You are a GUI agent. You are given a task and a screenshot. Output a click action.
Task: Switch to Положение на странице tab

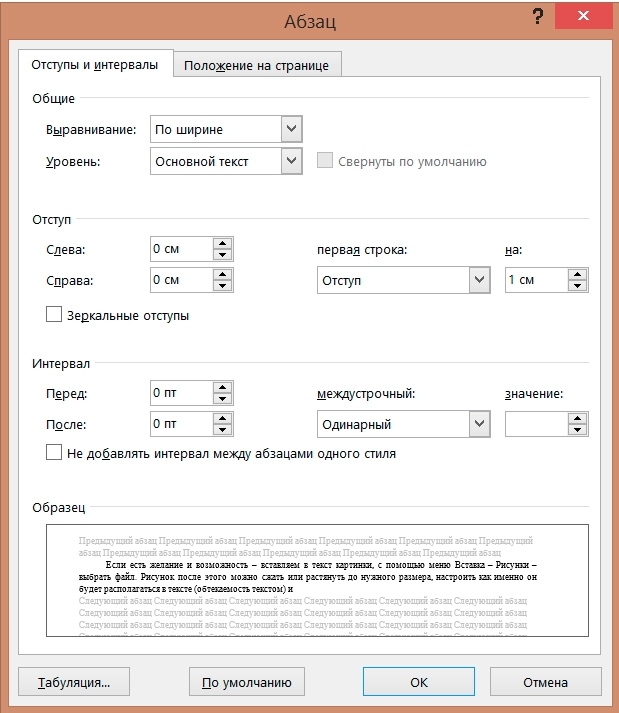point(257,65)
